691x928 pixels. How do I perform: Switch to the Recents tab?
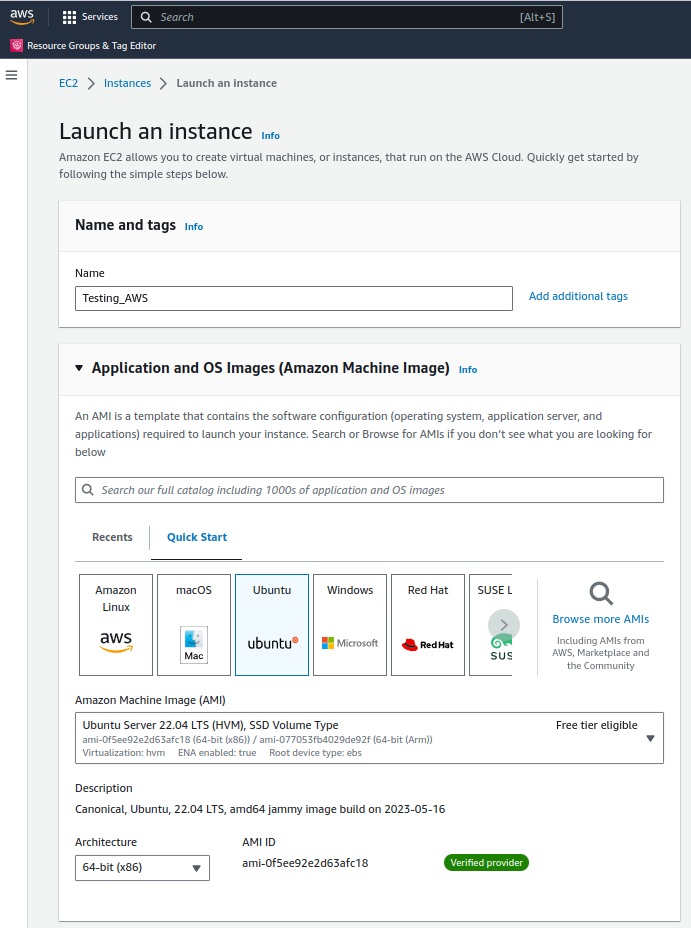pyautogui.click(x=112, y=537)
